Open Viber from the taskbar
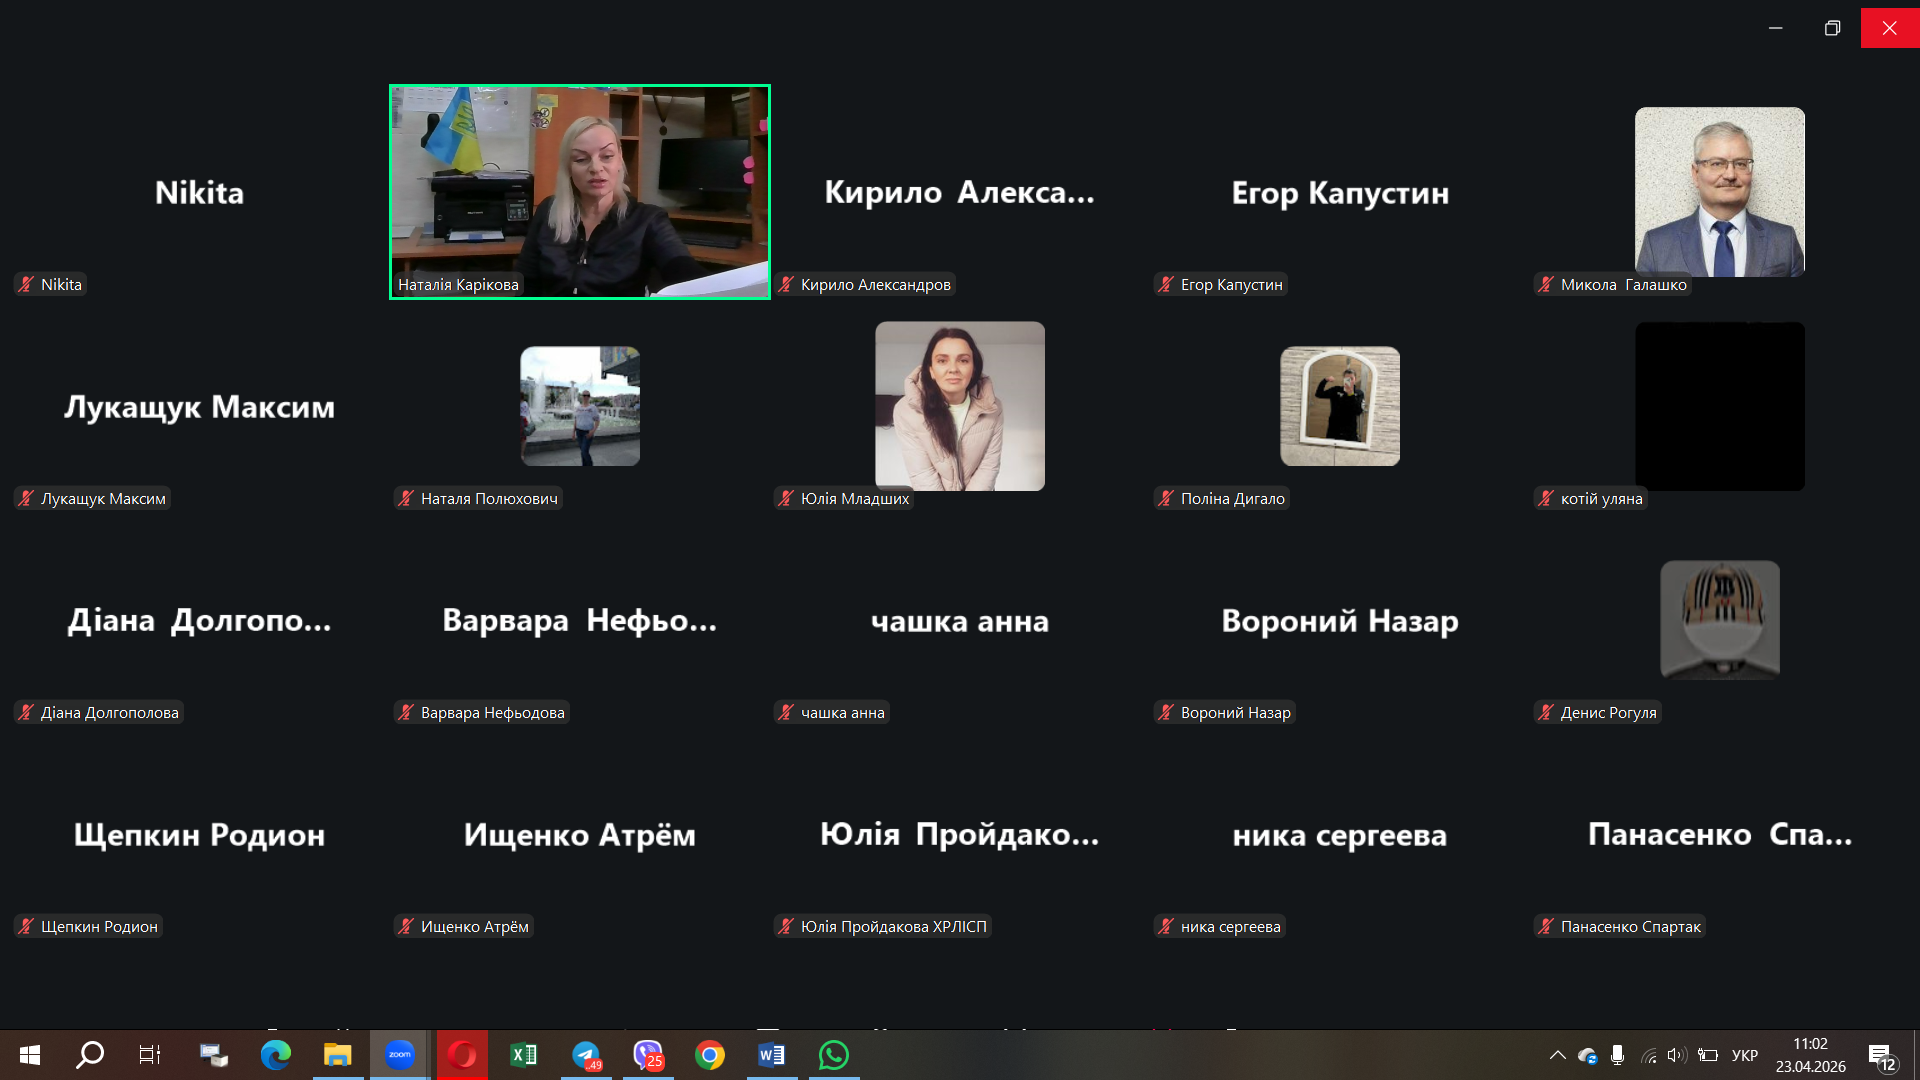This screenshot has height=1080, width=1920. click(648, 1055)
